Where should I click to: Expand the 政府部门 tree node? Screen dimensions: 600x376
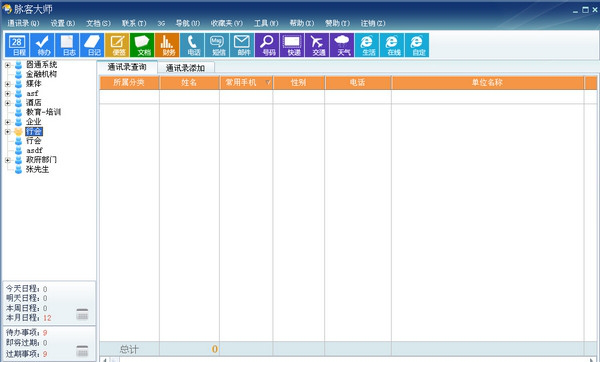coord(8,160)
